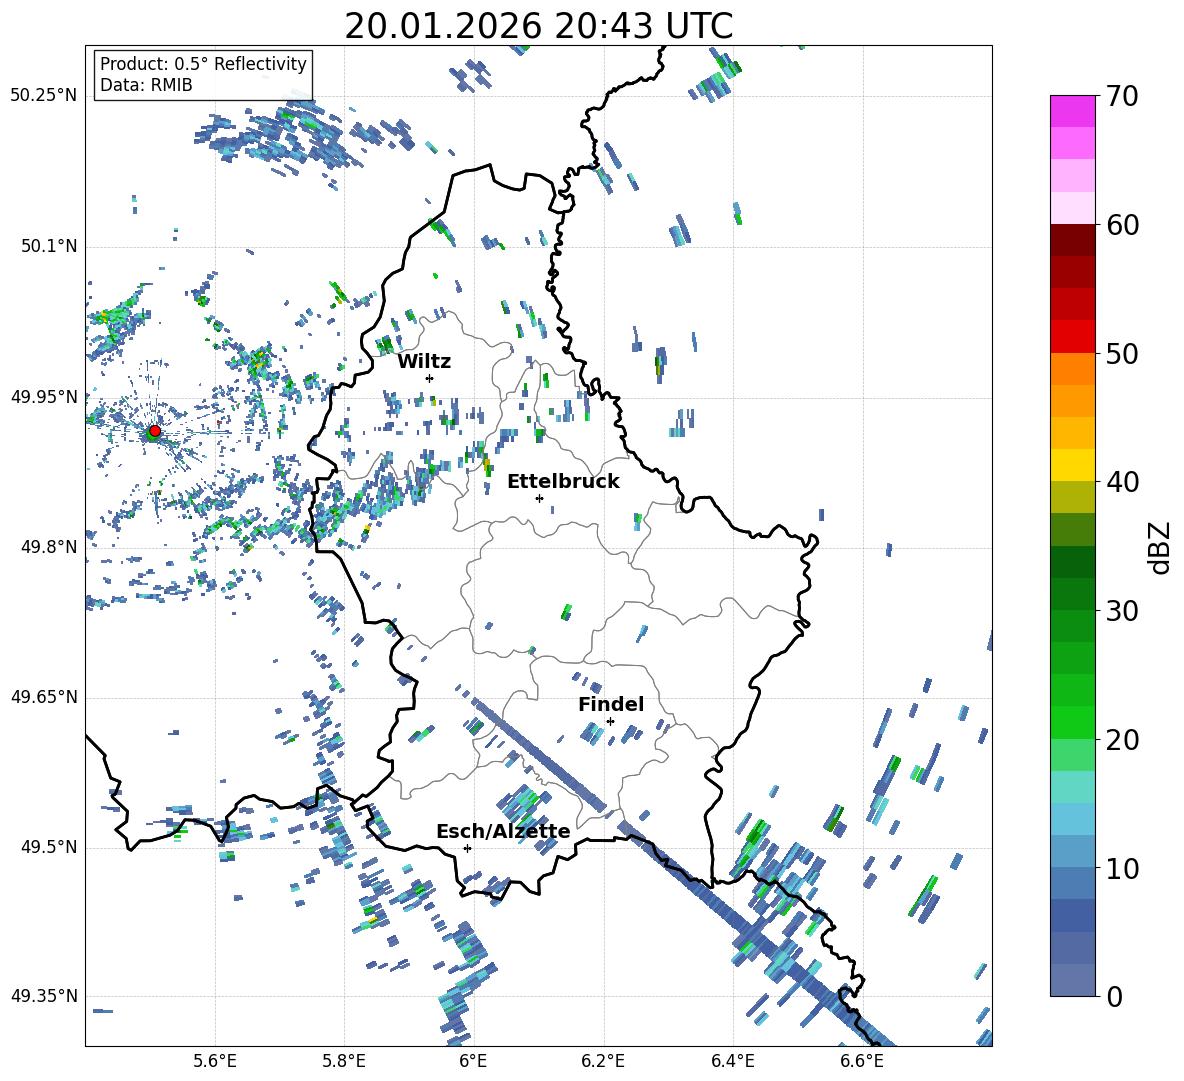Select the Ettelbruck city label

pos(563,482)
